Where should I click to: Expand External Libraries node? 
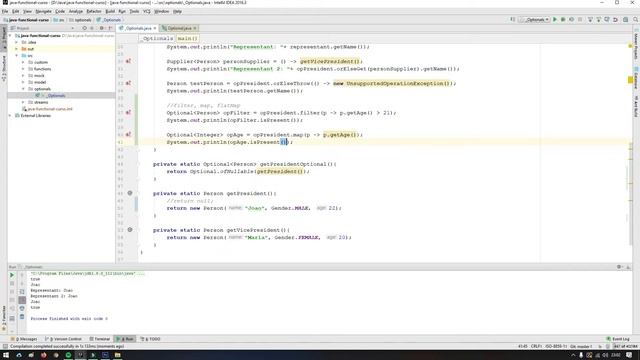10,116
